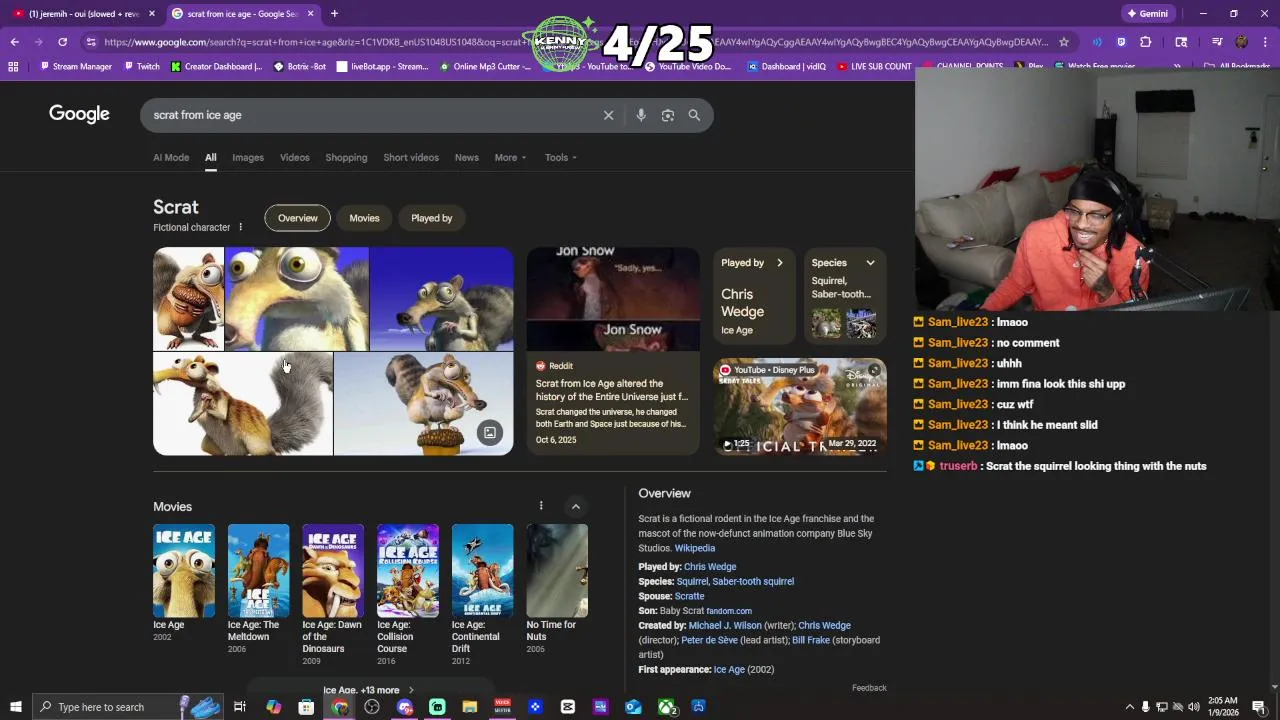
Task: Open the Short videos tab
Action: [411, 157]
